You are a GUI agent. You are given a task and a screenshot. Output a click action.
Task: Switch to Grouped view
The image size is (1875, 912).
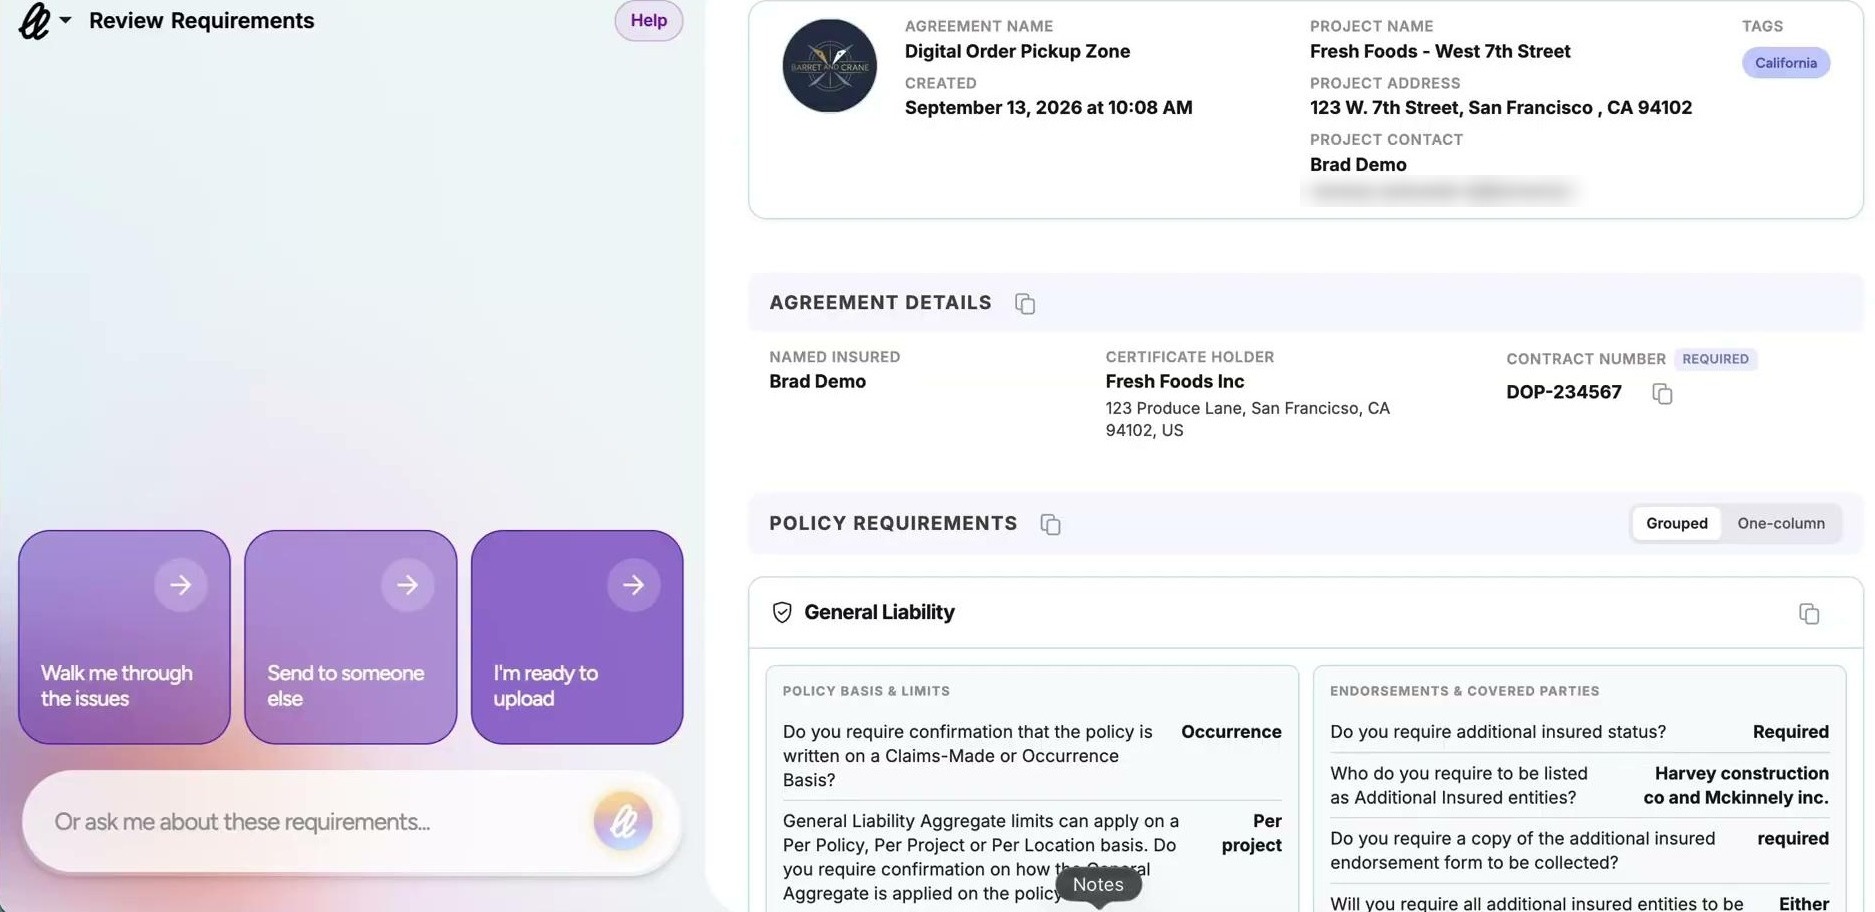[1676, 523]
